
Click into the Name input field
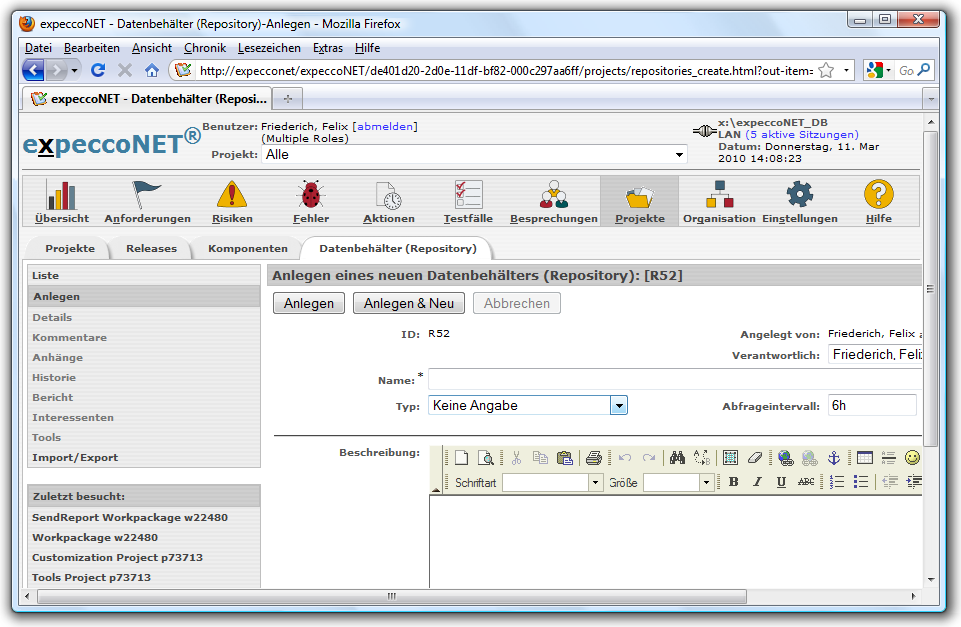click(675, 380)
